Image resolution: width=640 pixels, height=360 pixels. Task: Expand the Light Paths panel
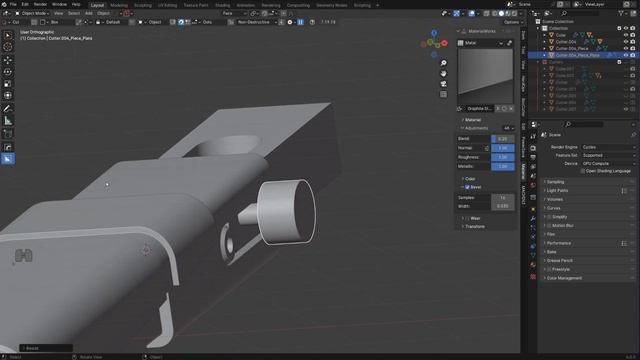coord(589,191)
